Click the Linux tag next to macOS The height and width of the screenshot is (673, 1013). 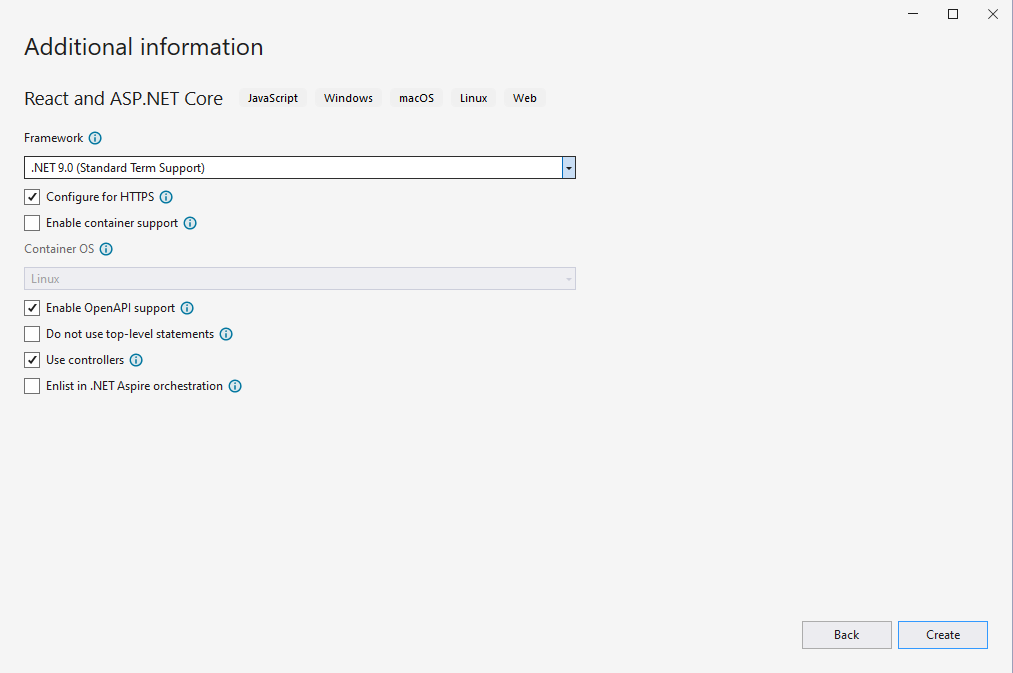point(474,98)
